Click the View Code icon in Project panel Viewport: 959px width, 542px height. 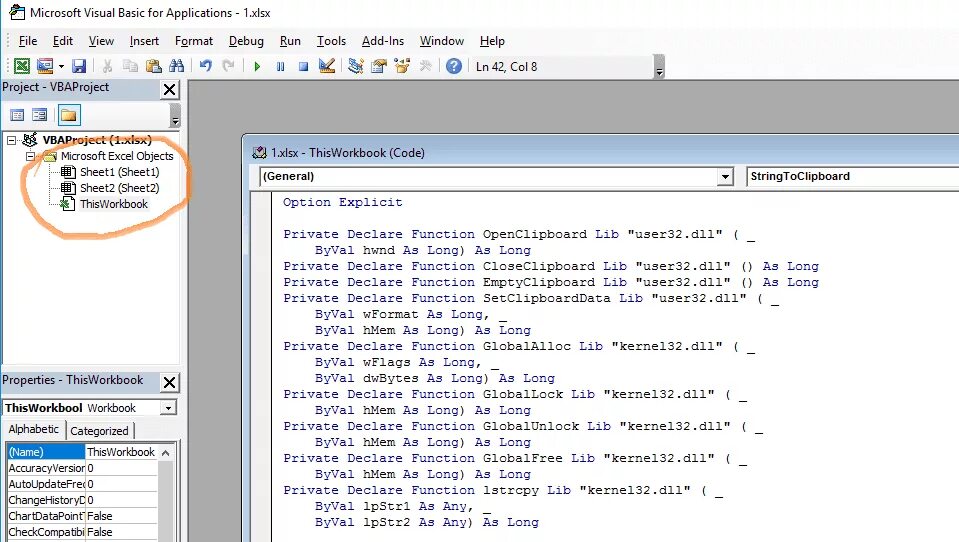pos(17,115)
